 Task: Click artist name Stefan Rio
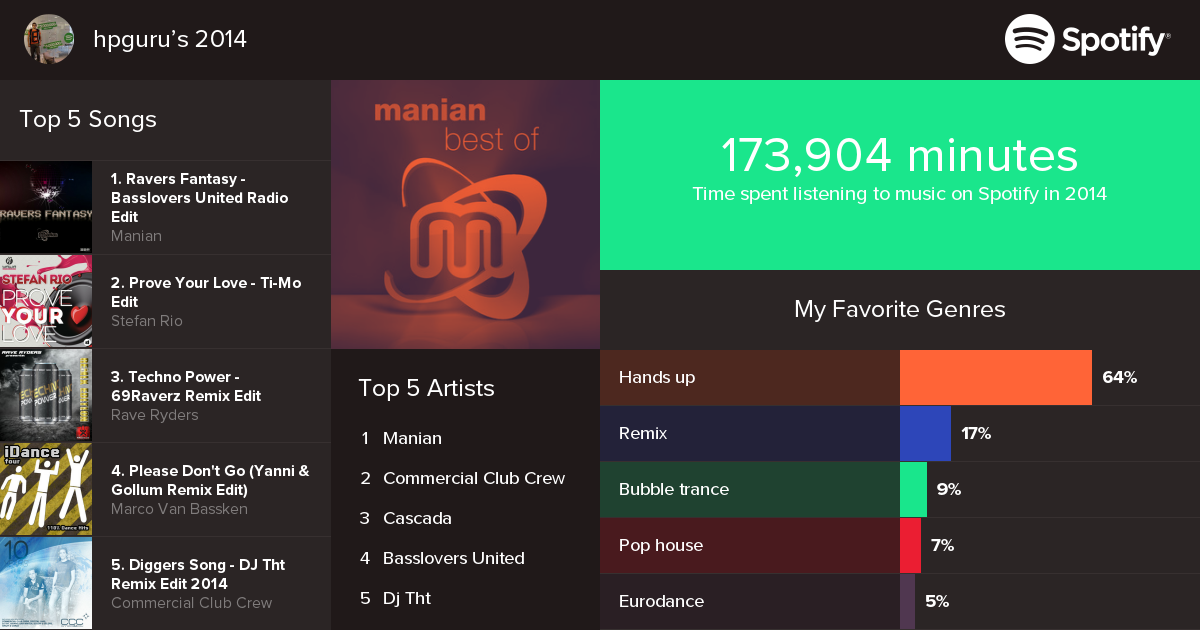tap(147, 321)
